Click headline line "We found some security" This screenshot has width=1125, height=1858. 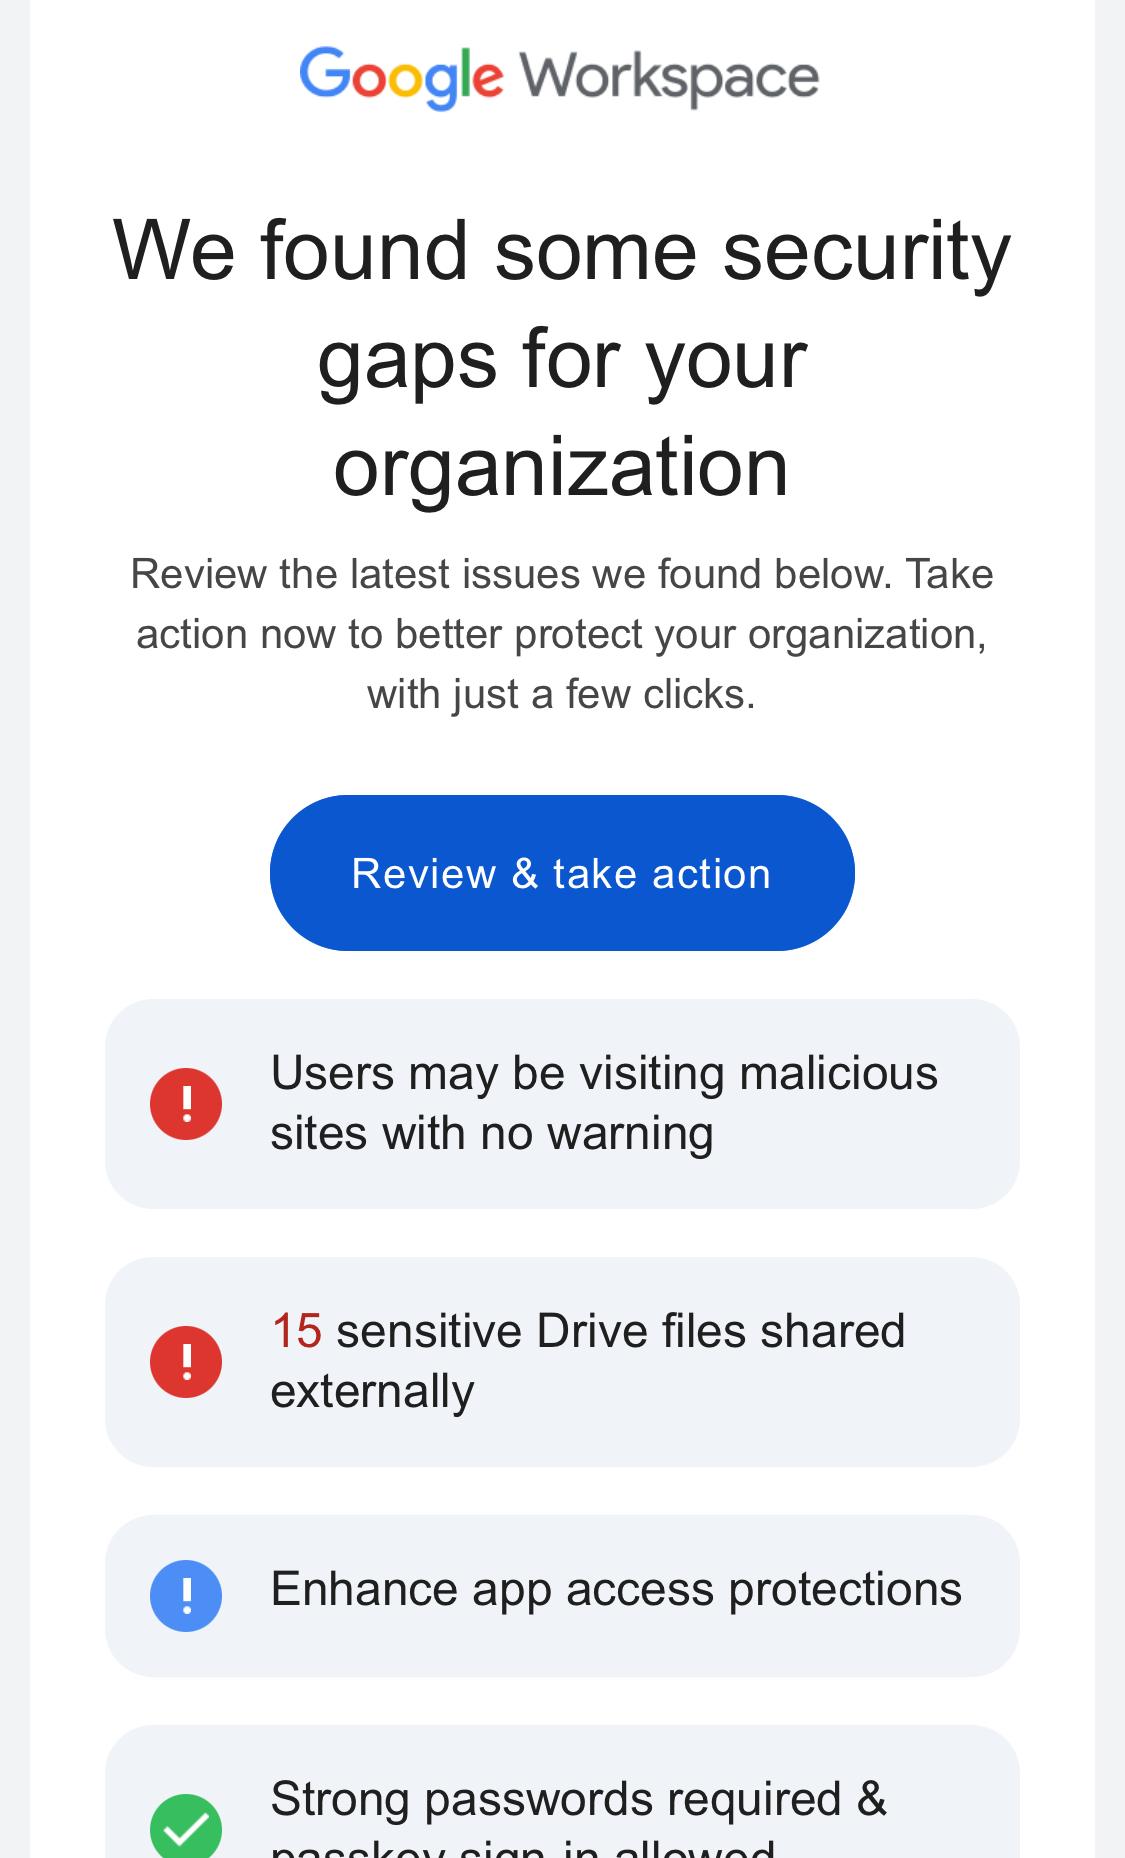pos(562,250)
